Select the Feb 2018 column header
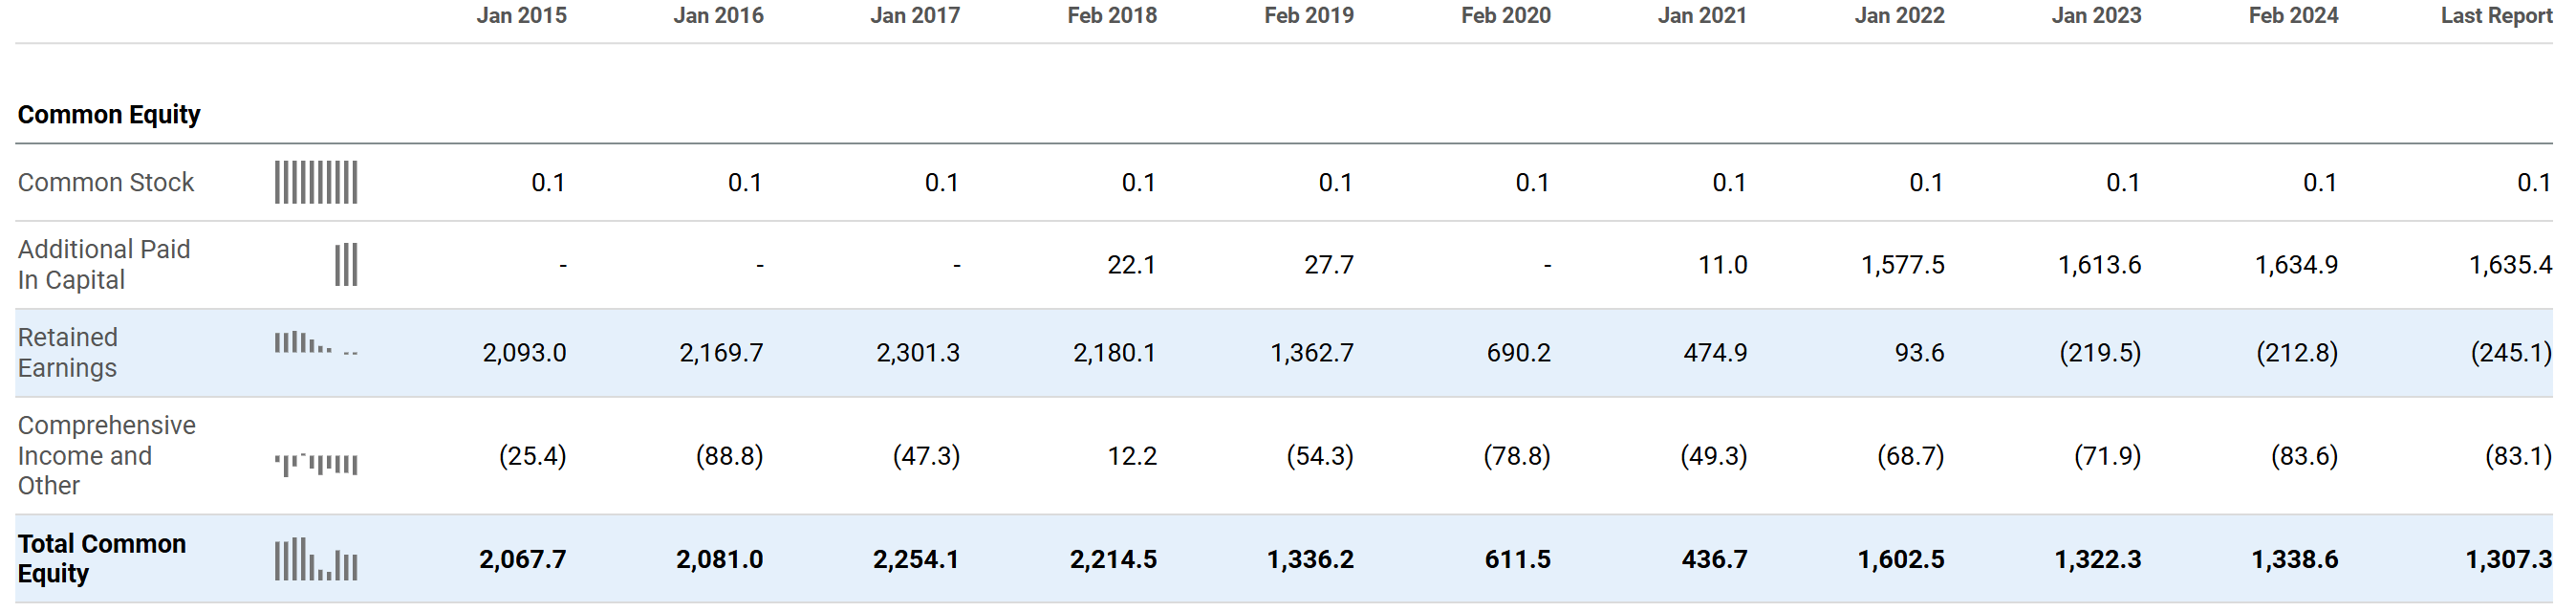 [x=1111, y=16]
